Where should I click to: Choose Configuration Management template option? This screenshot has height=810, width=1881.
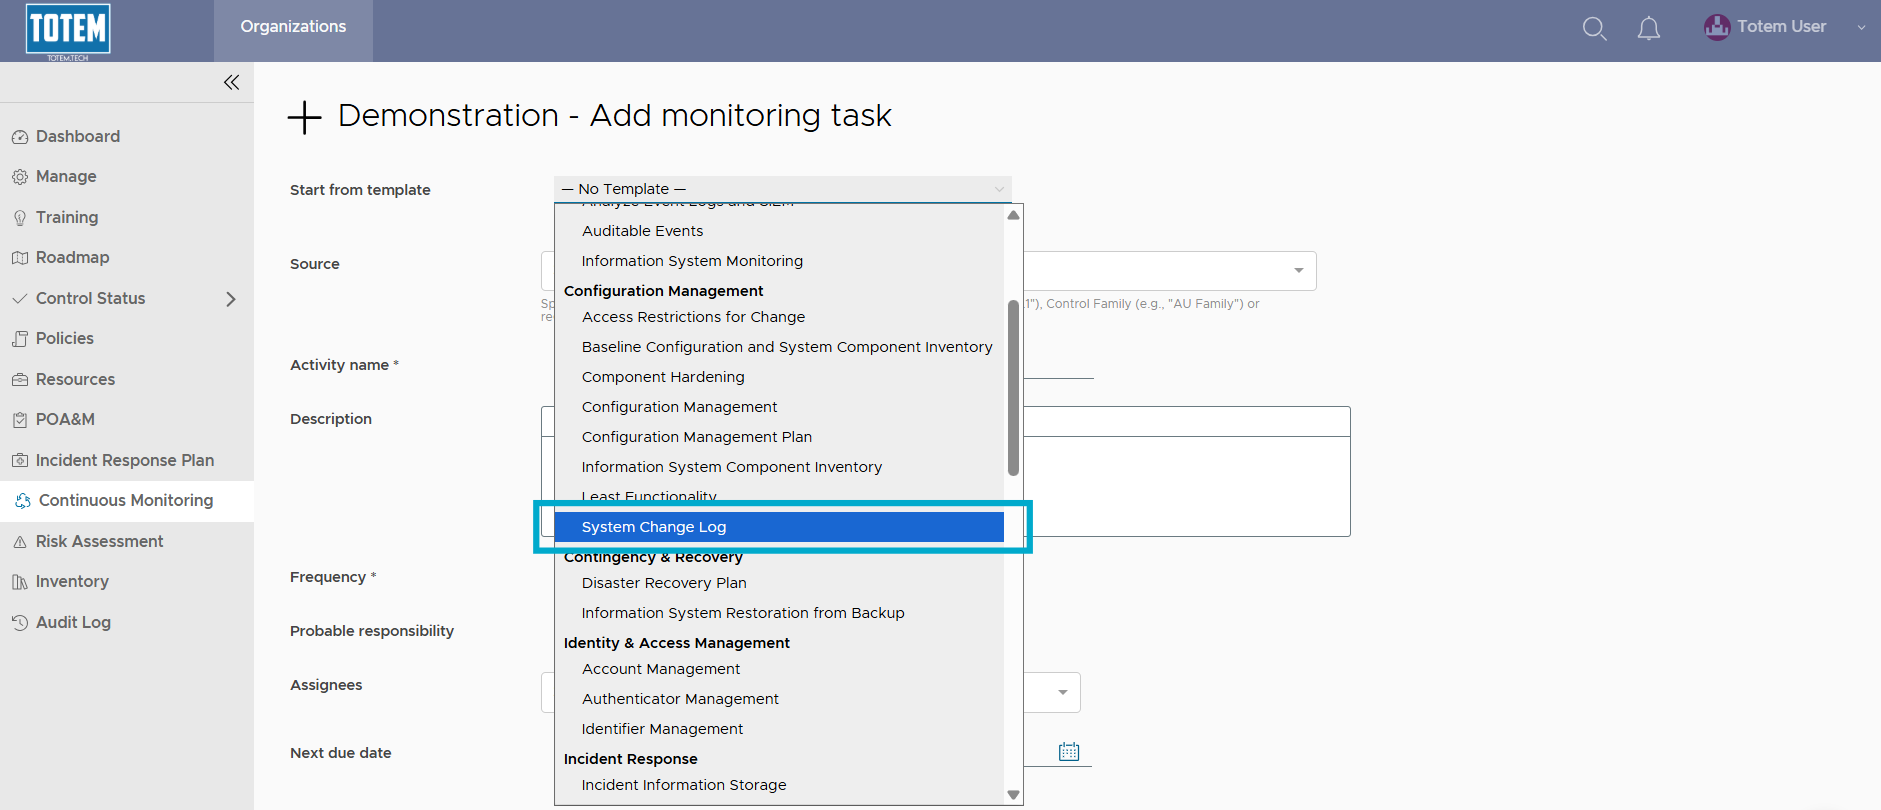pos(779,407)
